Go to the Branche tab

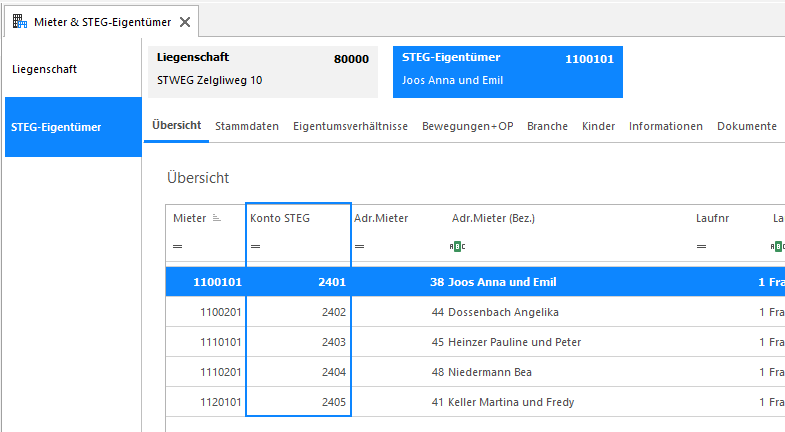[547, 126]
